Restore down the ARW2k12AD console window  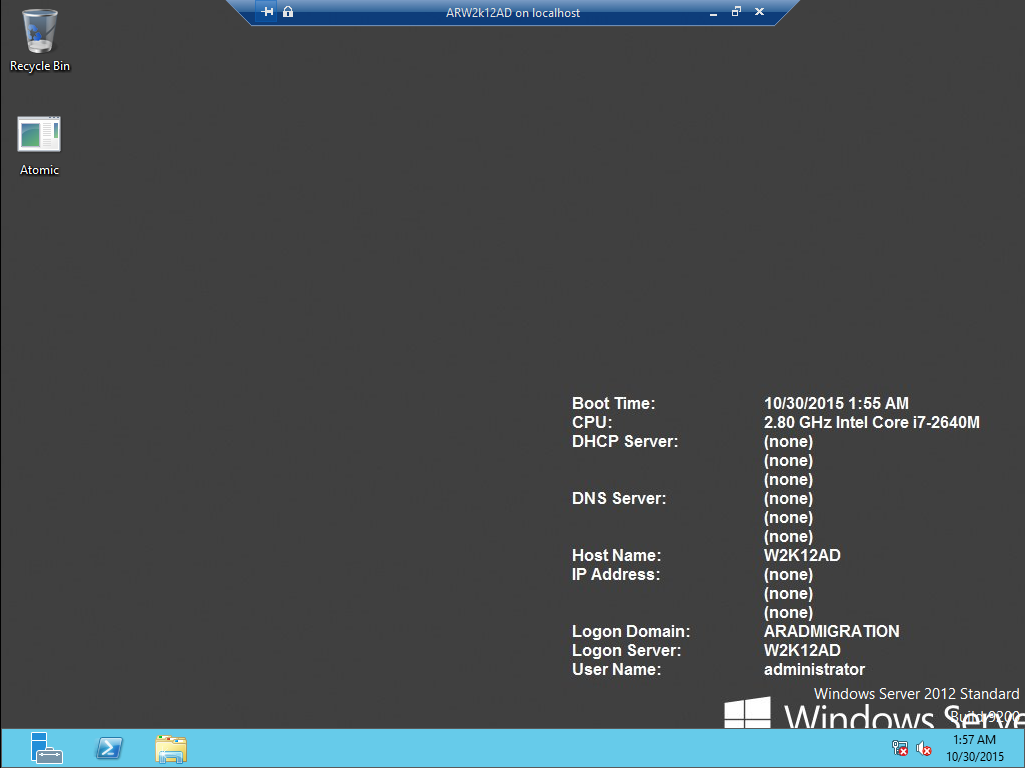[736, 12]
